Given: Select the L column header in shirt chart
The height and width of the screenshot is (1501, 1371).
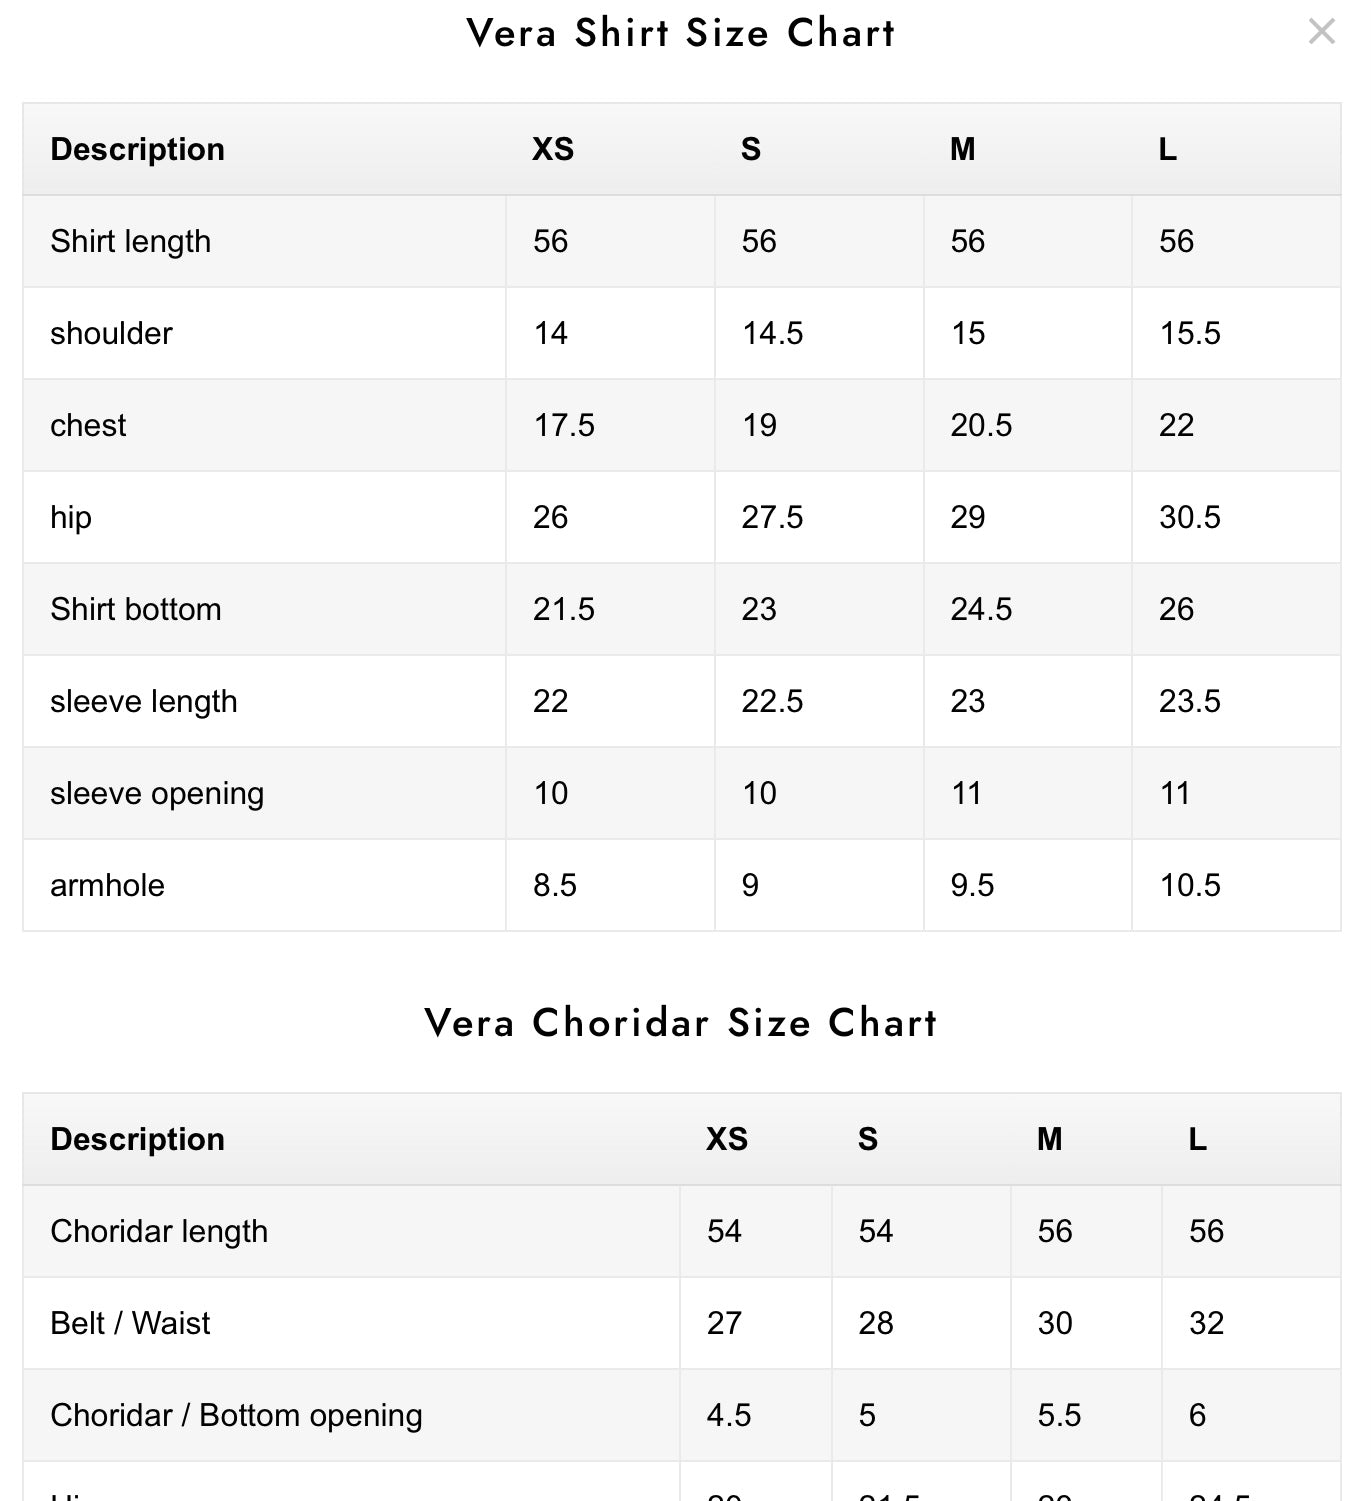Looking at the screenshot, I should click(1167, 149).
